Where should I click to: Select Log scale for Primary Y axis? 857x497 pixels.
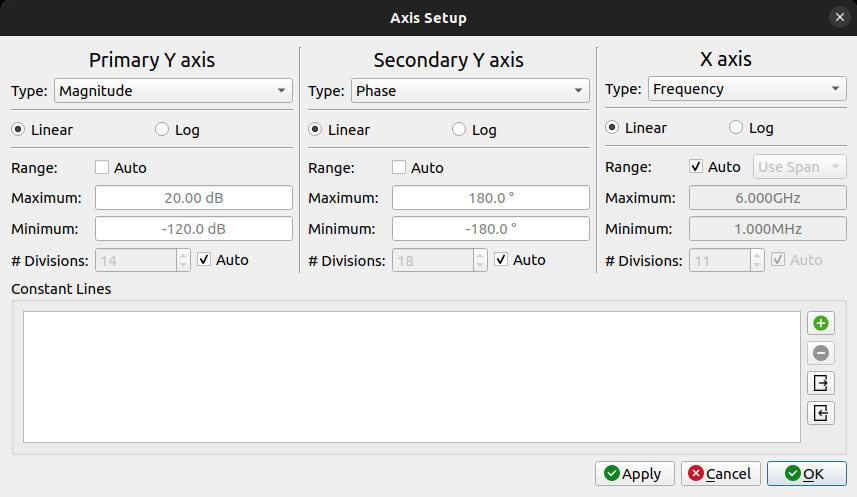162,130
